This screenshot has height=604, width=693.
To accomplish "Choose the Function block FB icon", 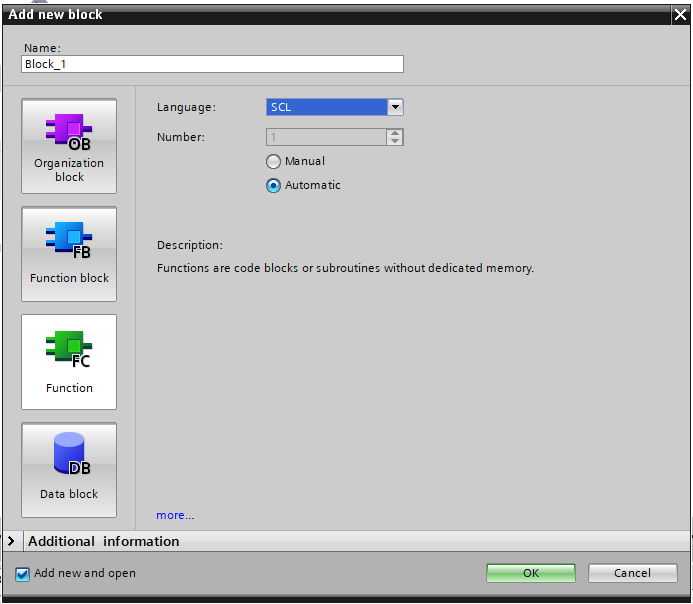I will [69, 240].
